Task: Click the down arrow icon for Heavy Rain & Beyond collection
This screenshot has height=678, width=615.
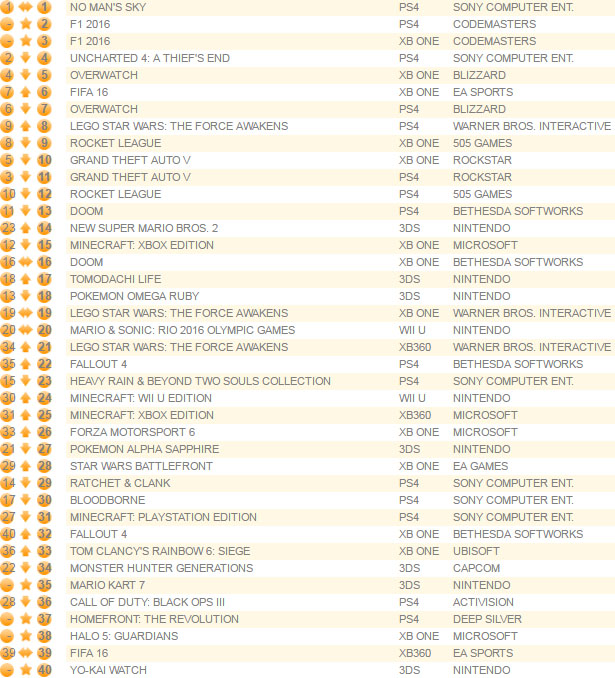Action: [x=26, y=381]
